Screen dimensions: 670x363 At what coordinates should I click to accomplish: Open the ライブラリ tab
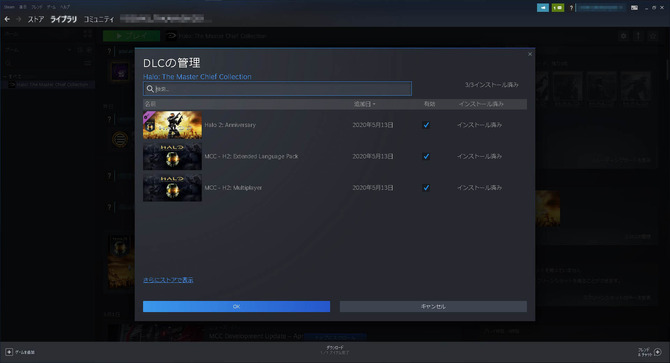tap(64, 19)
